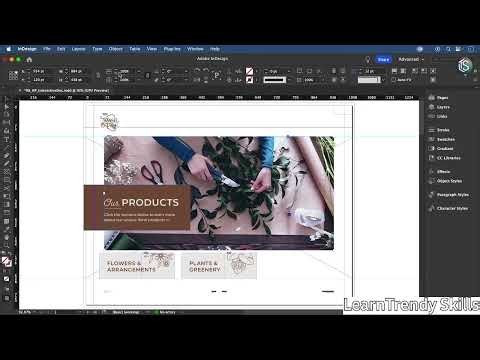Image resolution: width=480 pixels, height=360 pixels.
Task: Click the Home icon beside window controls
Action: pos(29,60)
